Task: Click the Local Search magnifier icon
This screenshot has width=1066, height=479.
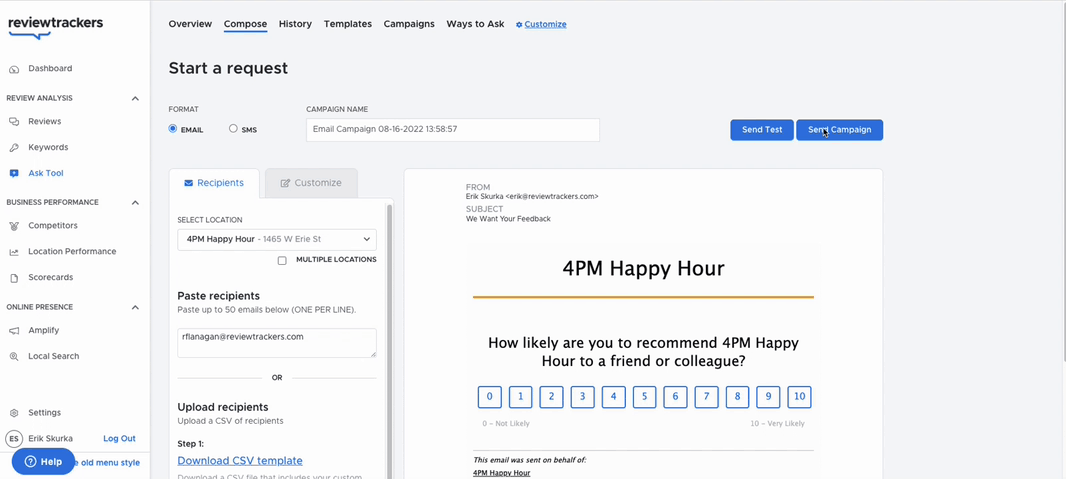Action: (x=14, y=357)
